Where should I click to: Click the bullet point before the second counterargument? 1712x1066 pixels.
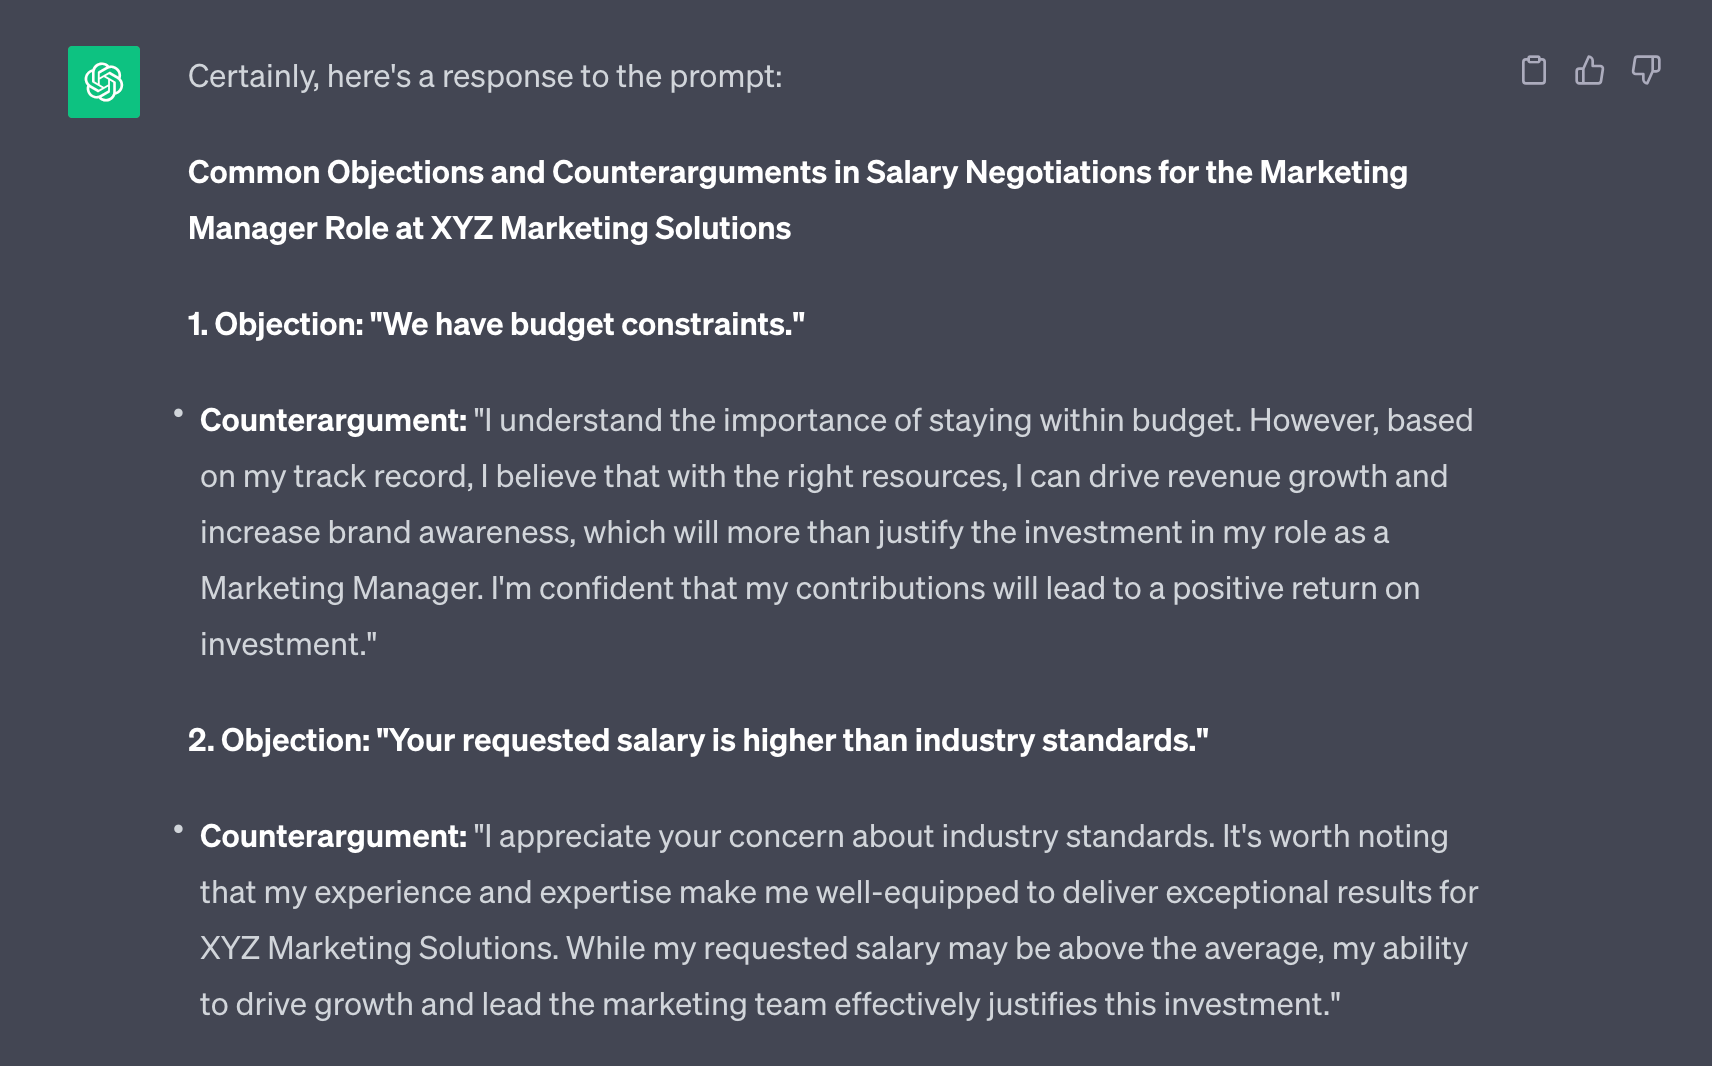[178, 829]
